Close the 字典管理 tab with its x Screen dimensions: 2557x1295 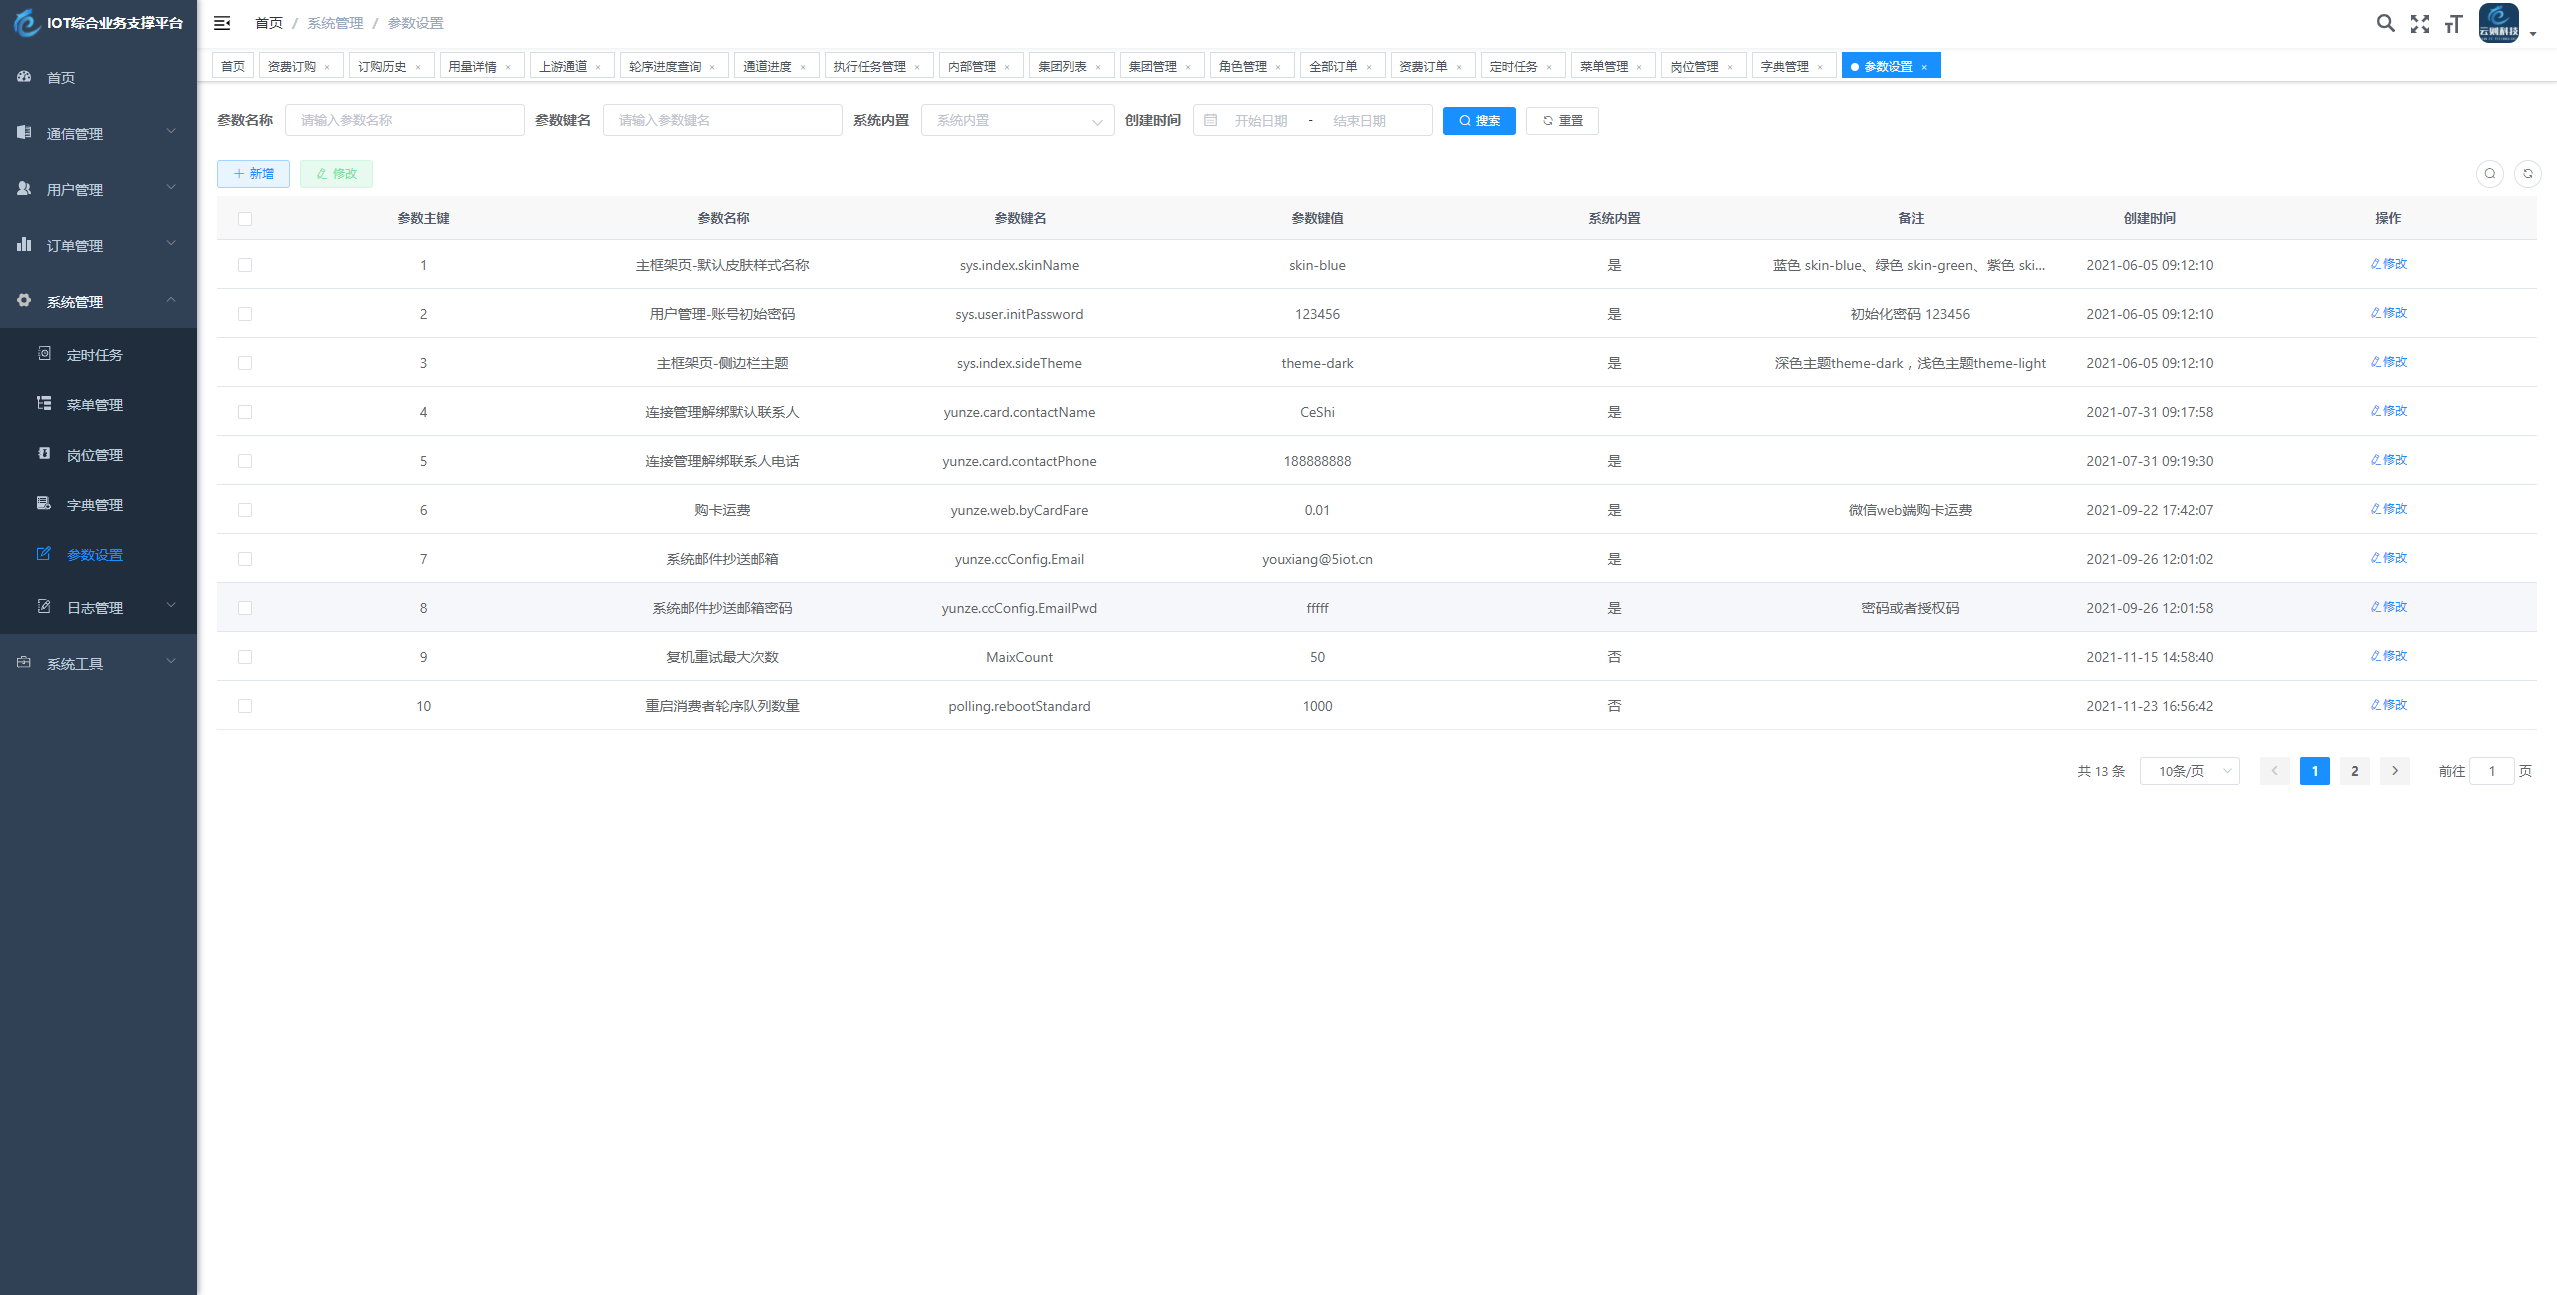point(1820,67)
